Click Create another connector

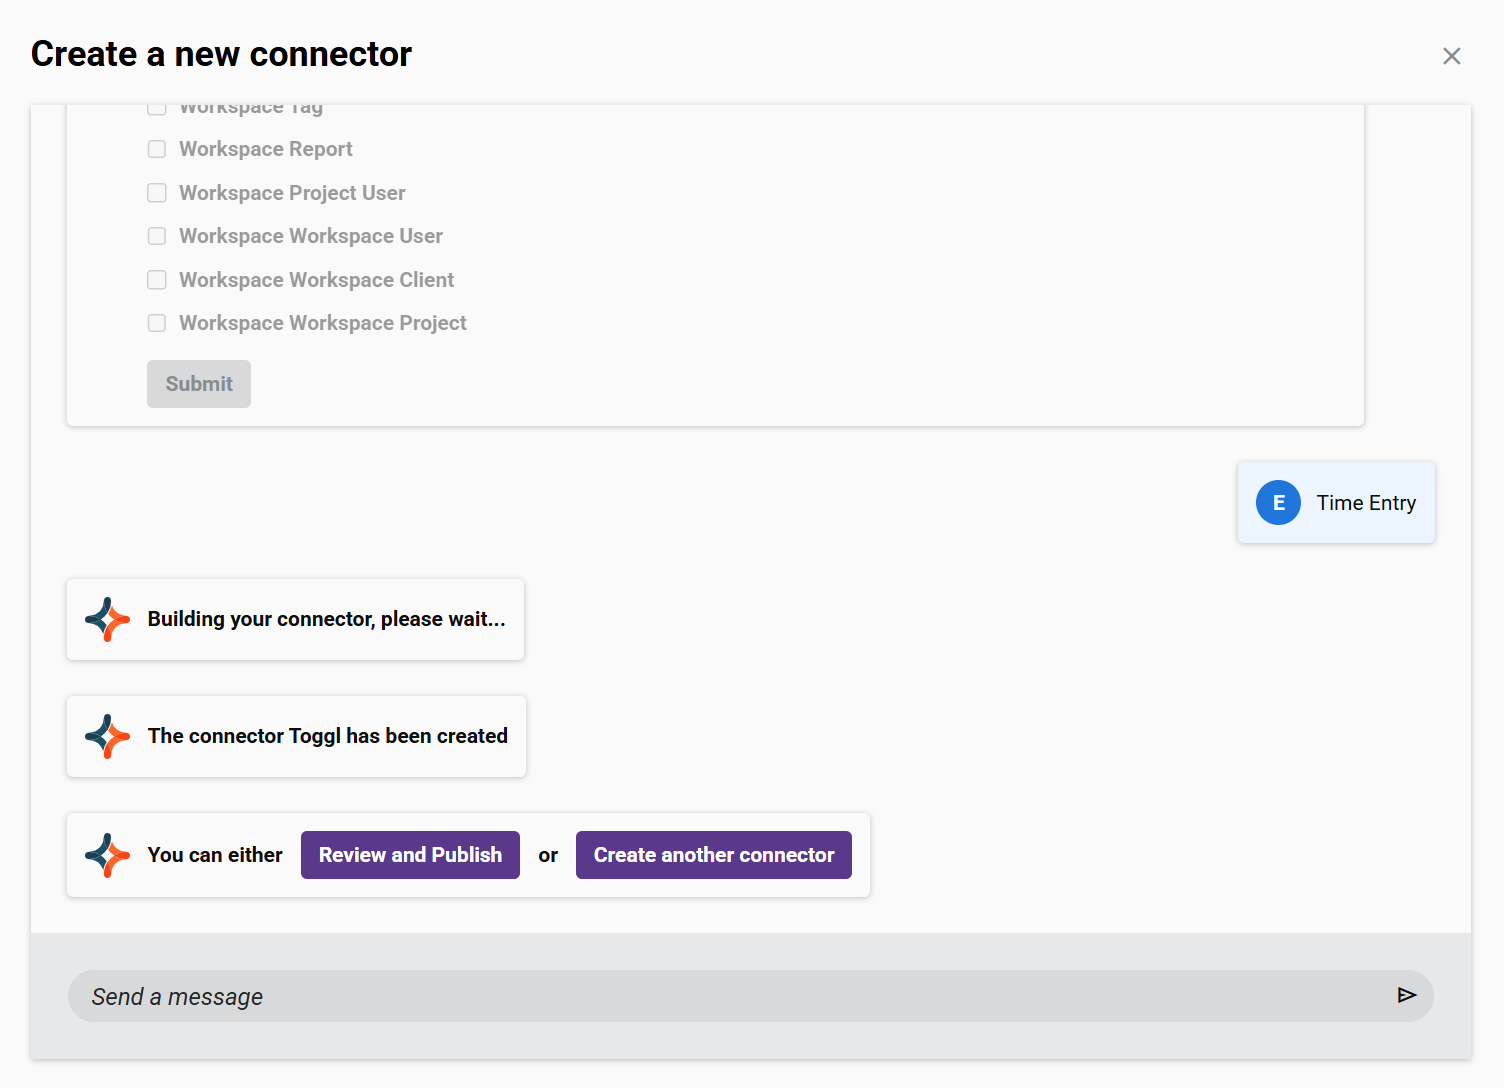pos(713,855)
